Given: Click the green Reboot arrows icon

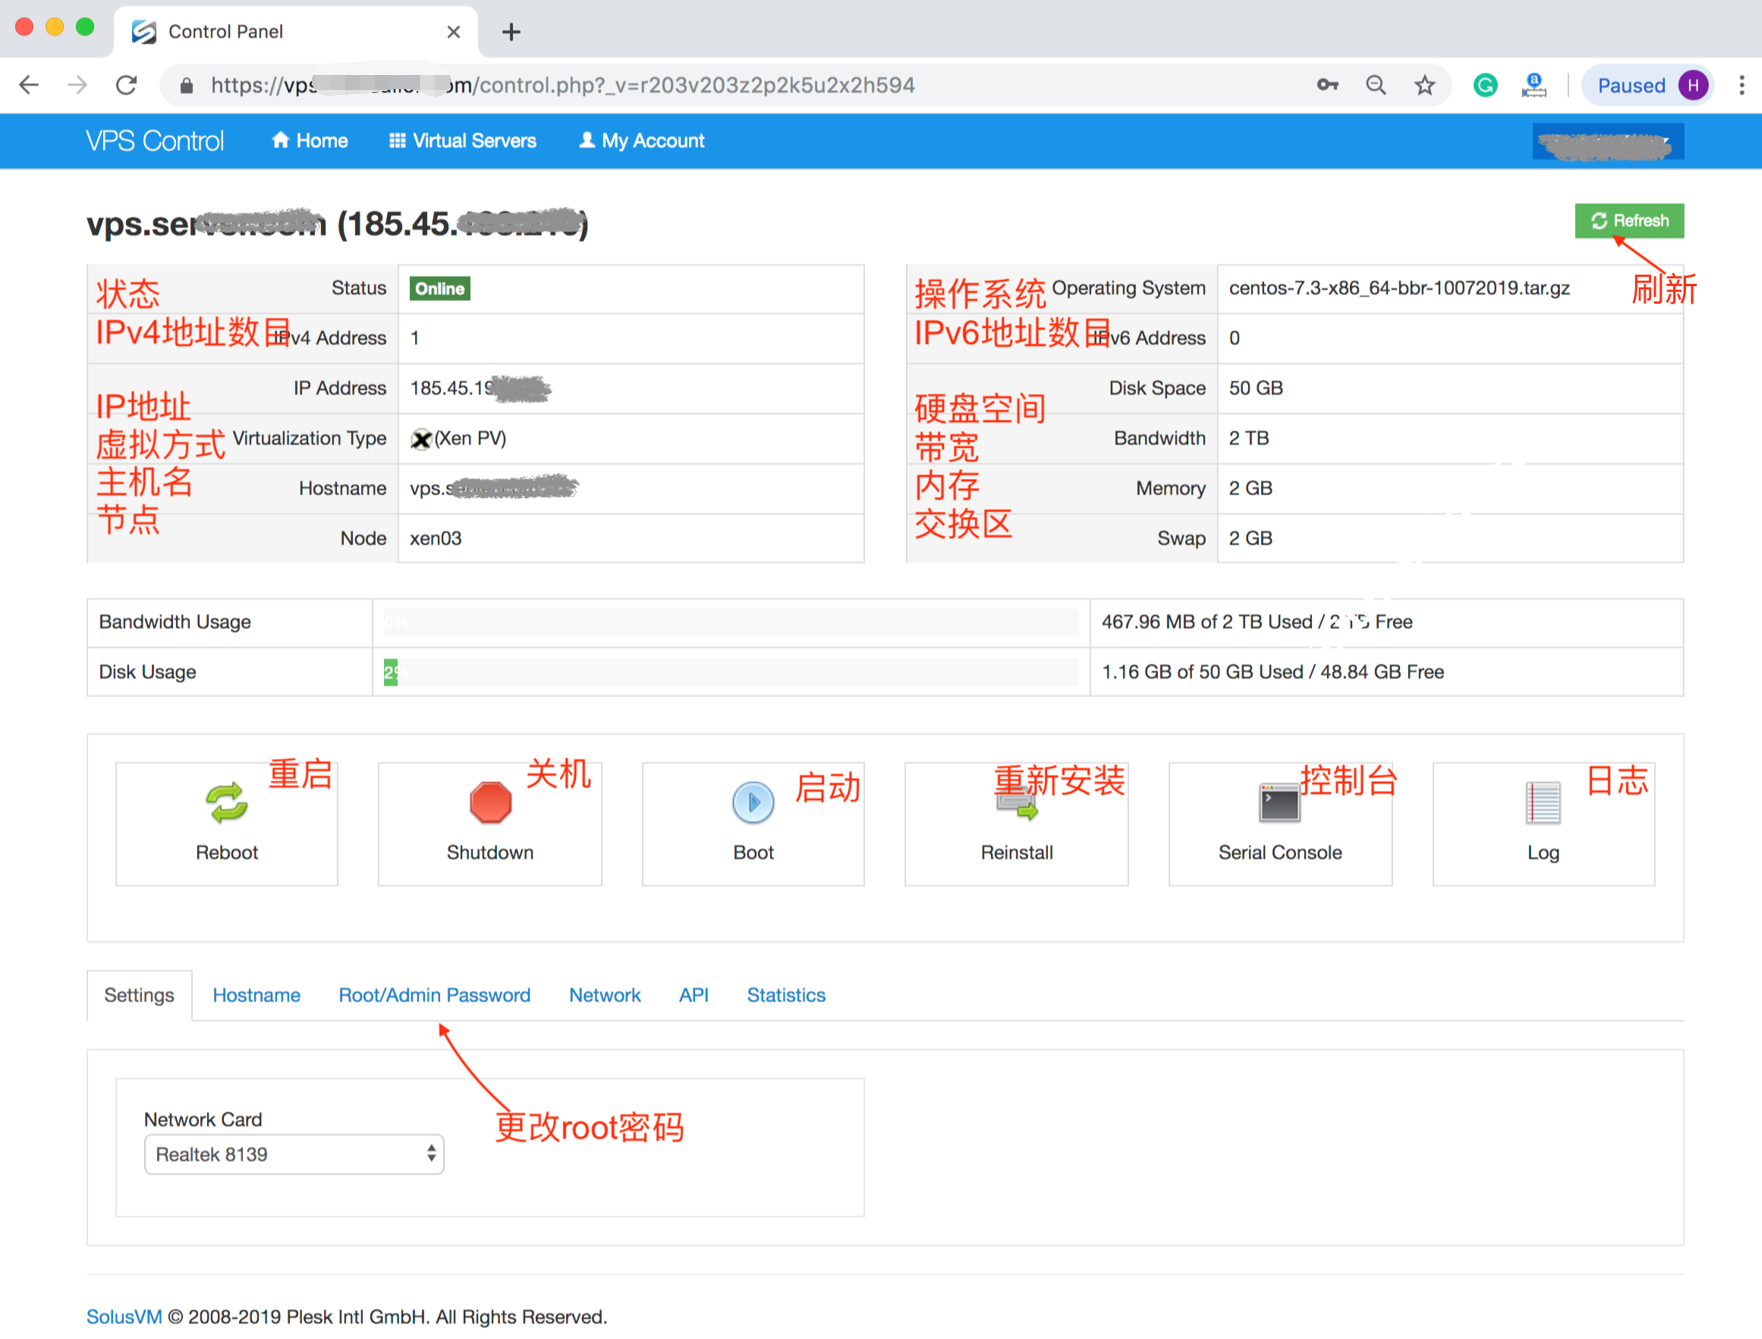Looking at the screenshot, I should point(227,803).
